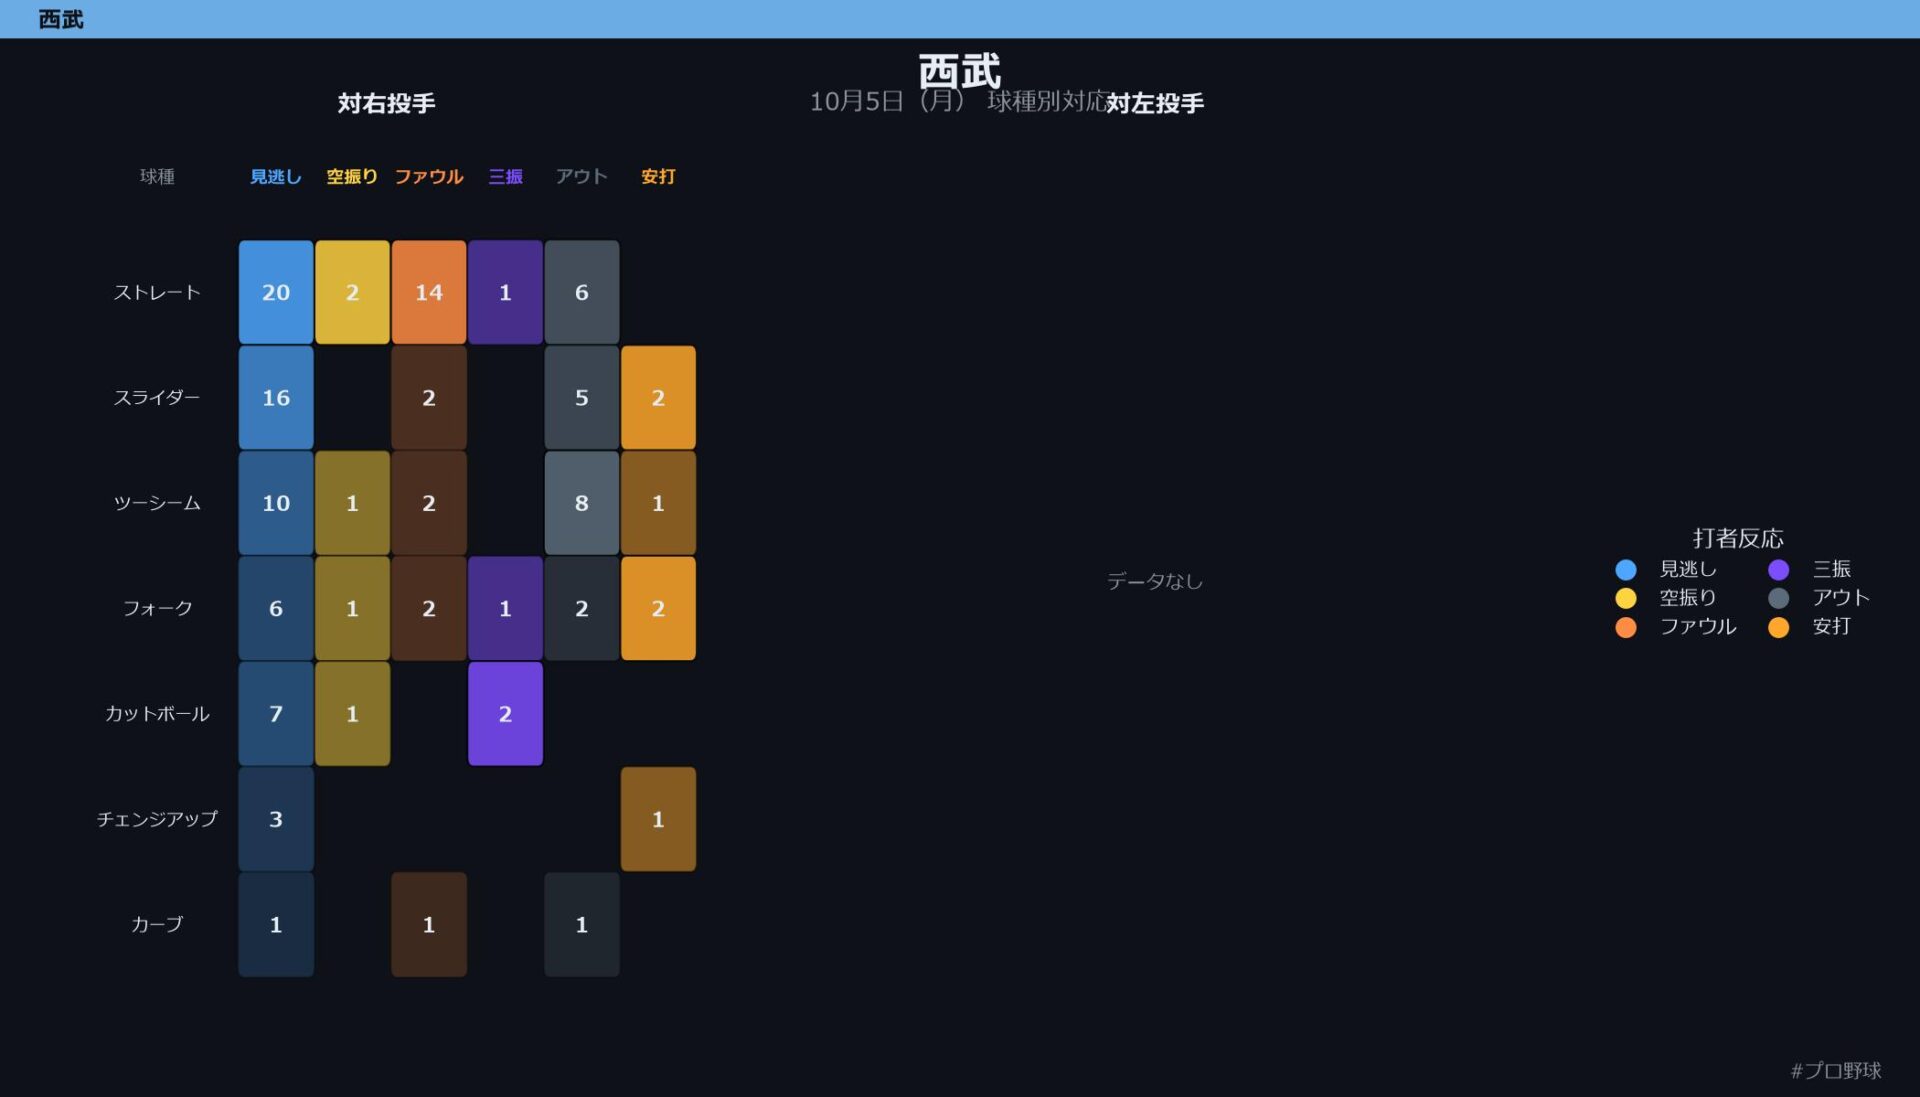Click the チェンジアップ 見逃し cell showing 3
The width and height of the screenshot is (1920, 1097).
276,819
